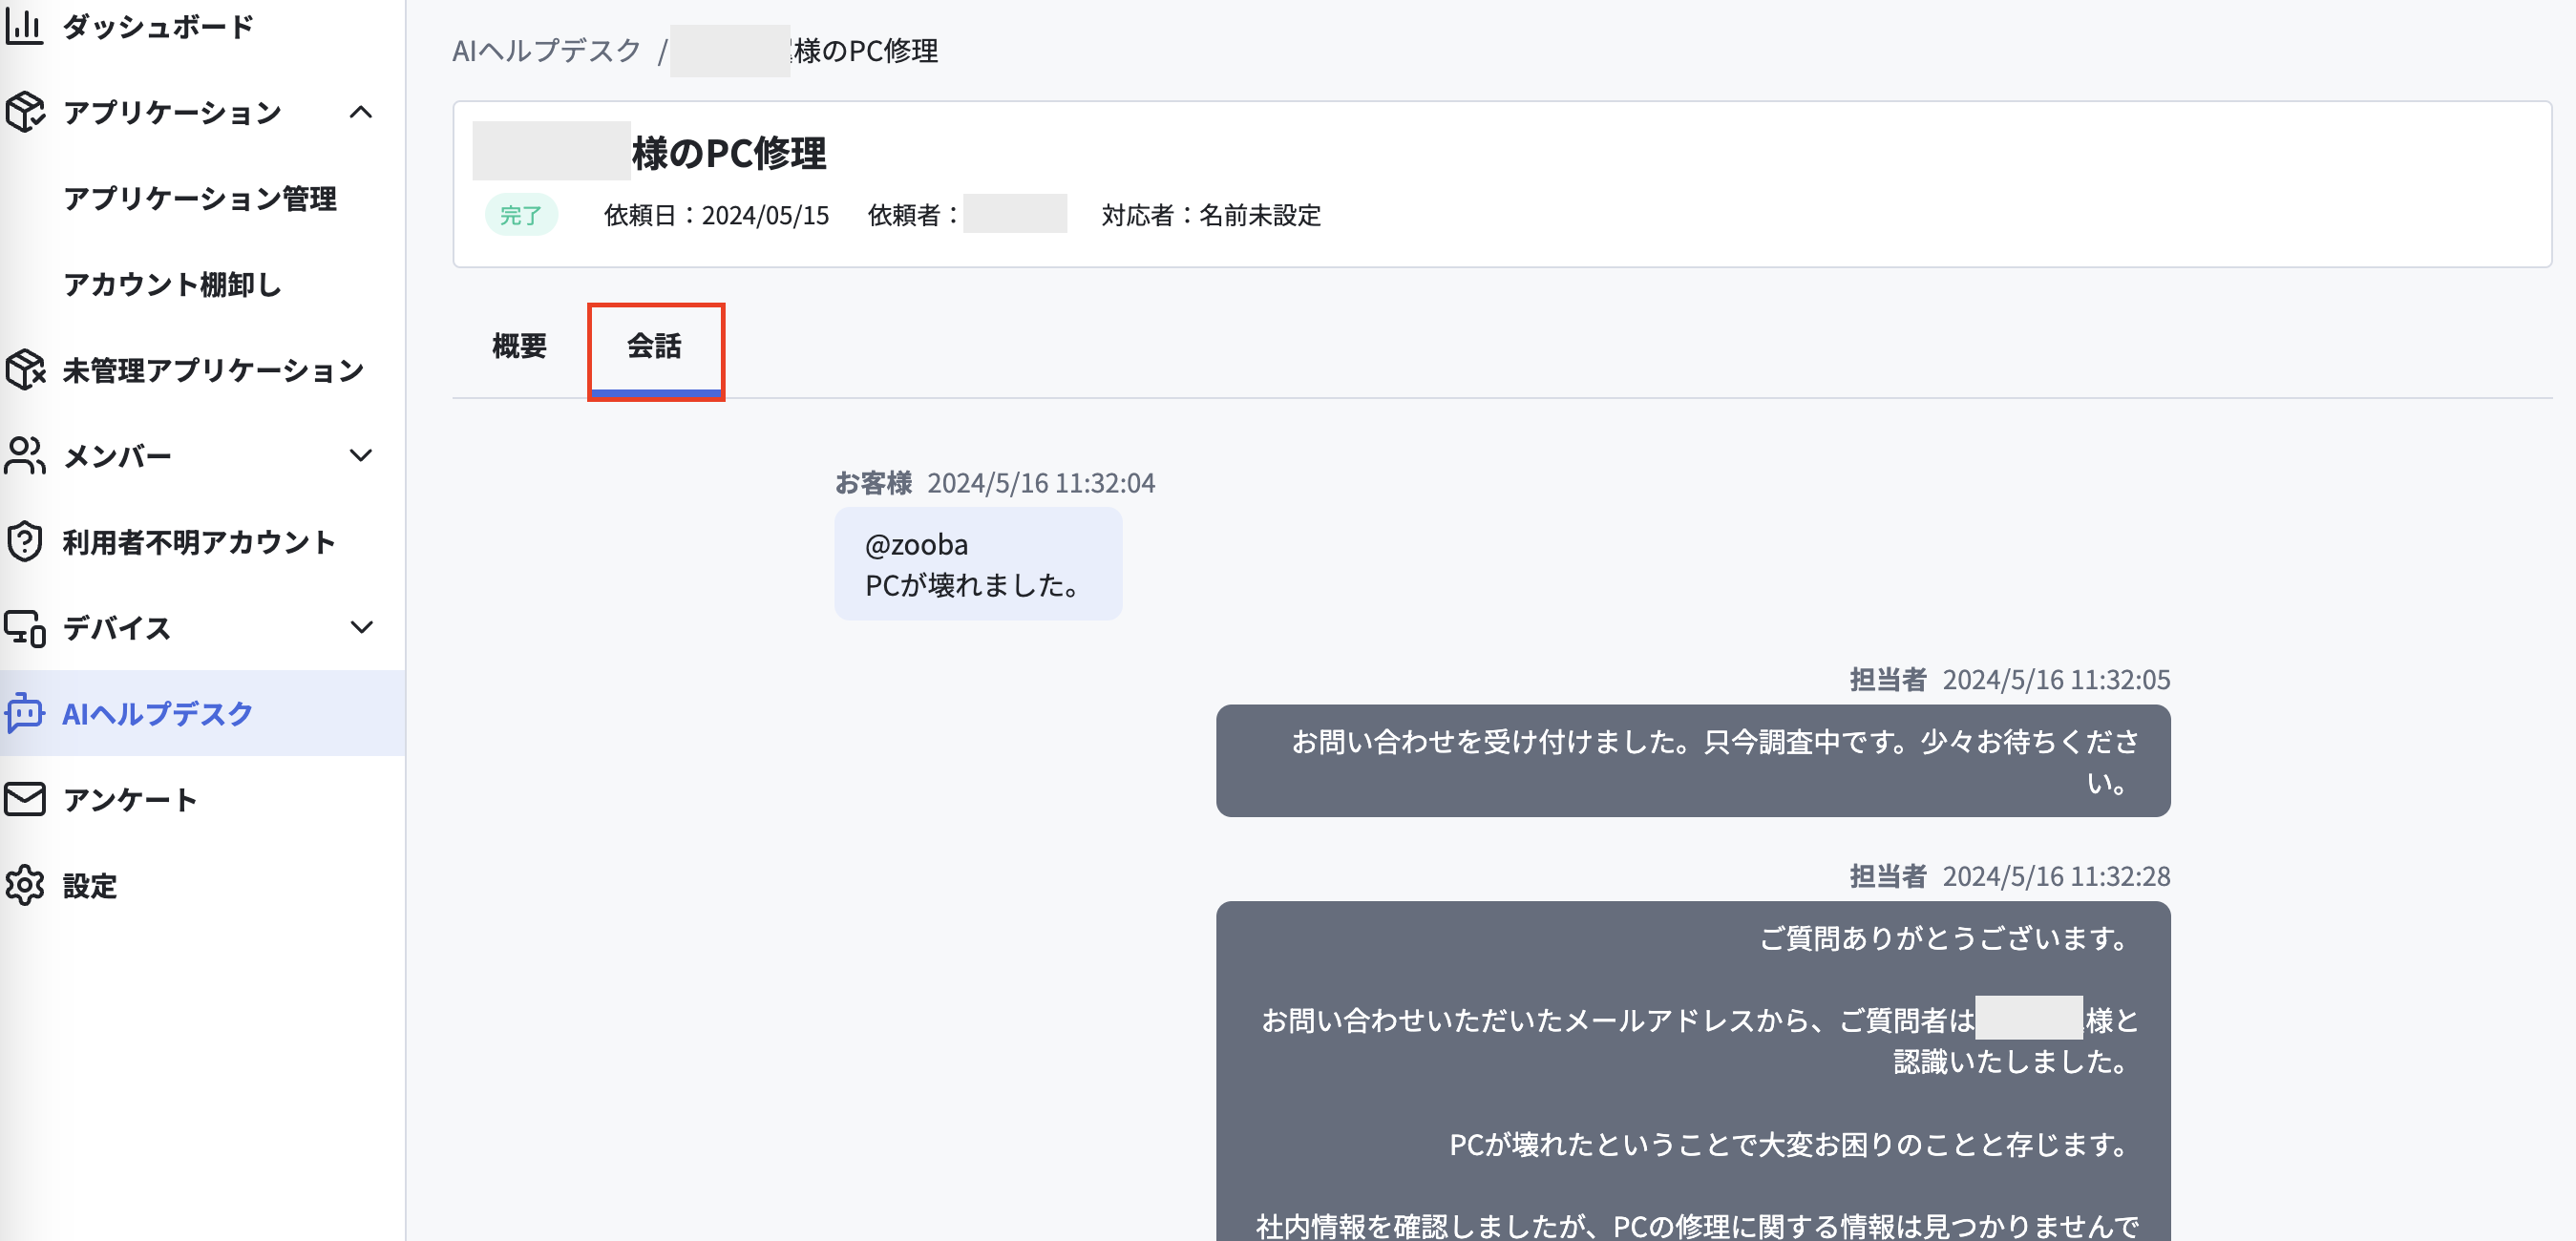
Task: Click the AIヘルプデスク robot icon
Action: (24, 713)
